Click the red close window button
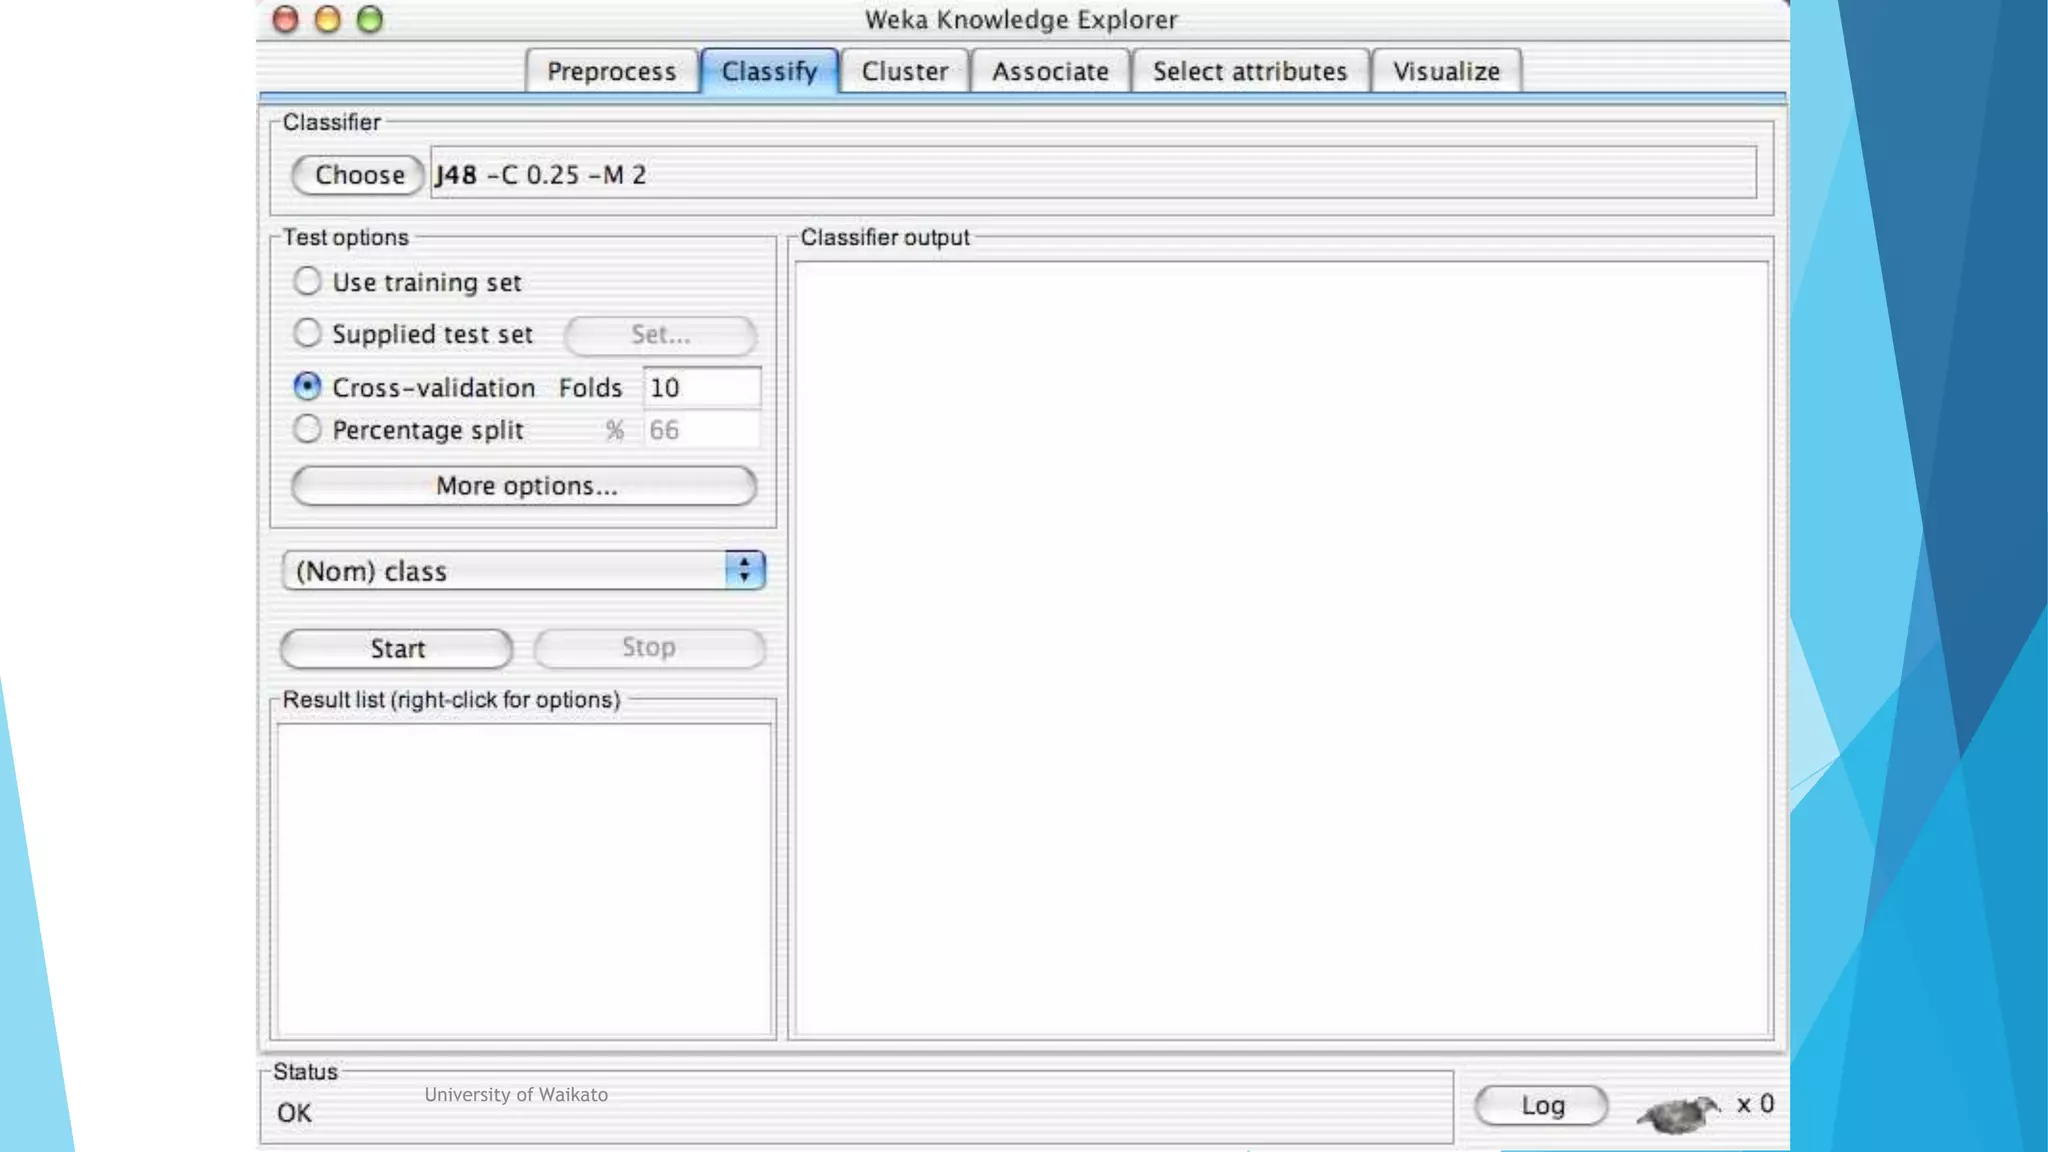The height and width of the screenshot is (1152, 2048). 286,20
